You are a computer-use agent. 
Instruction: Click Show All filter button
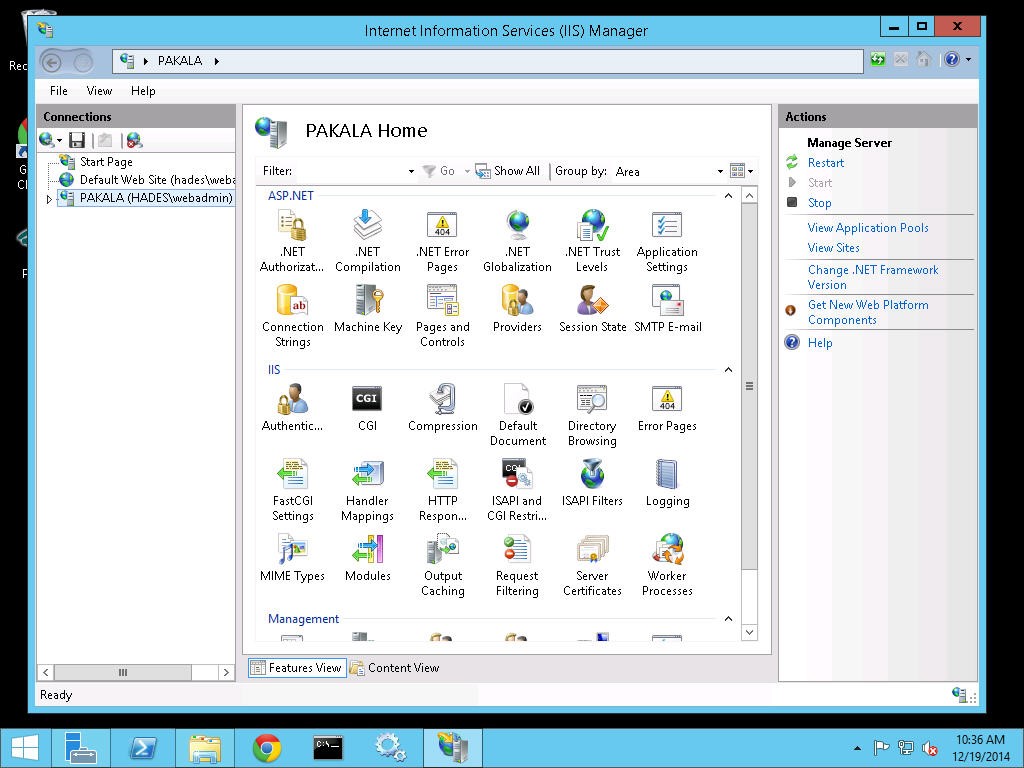(x=508, y=171)
